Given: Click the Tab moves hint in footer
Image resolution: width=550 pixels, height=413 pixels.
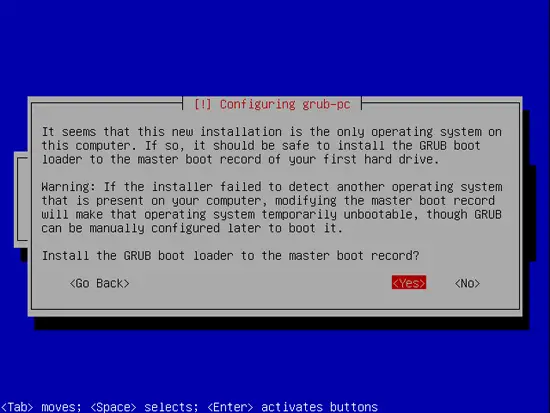Looking at the screenshot, I should point(41,407).
